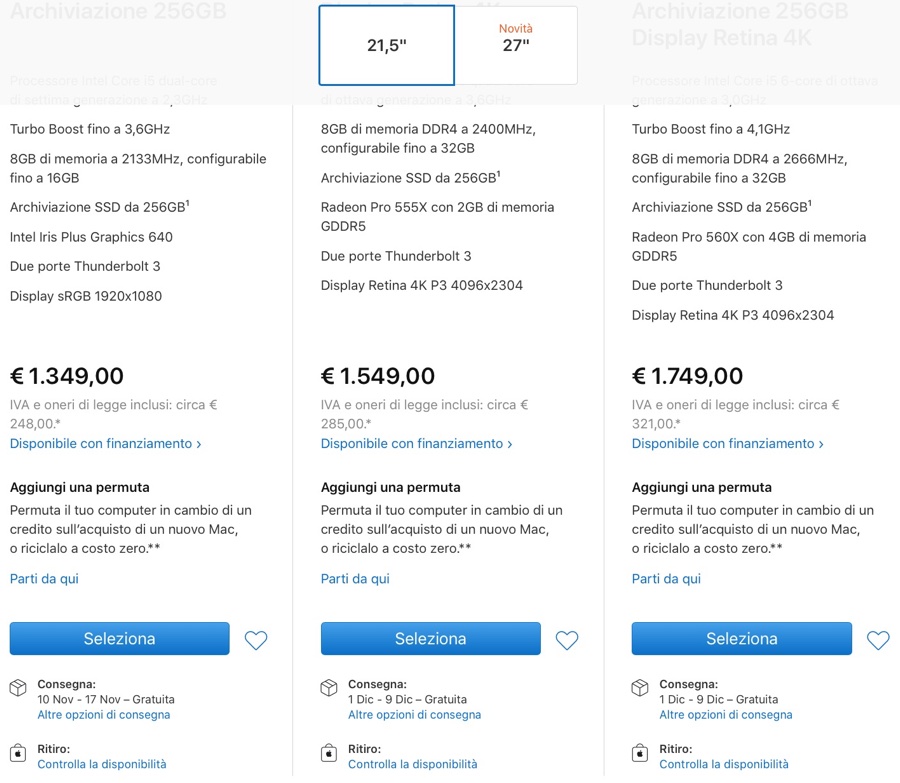Open Disponibile con finanziamento under €1.549,00

click(416, 443)
